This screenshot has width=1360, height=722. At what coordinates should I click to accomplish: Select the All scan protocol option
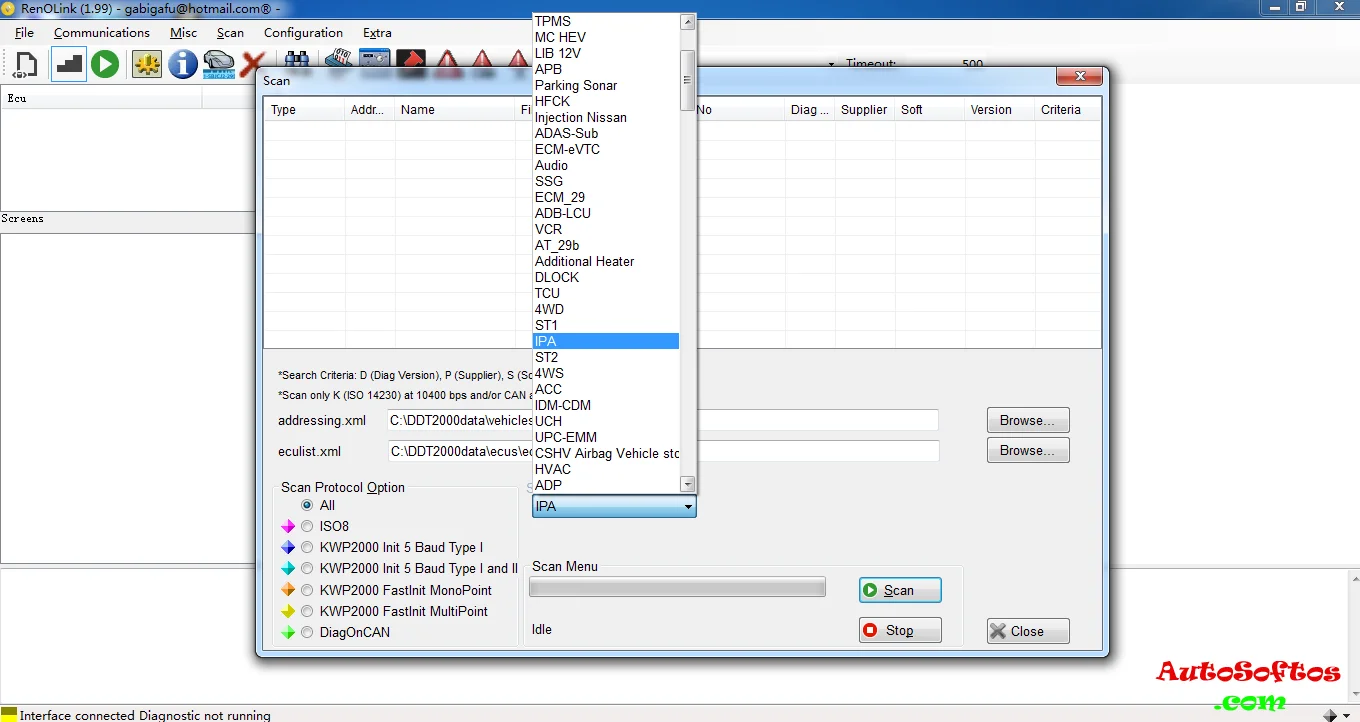tap(307, 506)
